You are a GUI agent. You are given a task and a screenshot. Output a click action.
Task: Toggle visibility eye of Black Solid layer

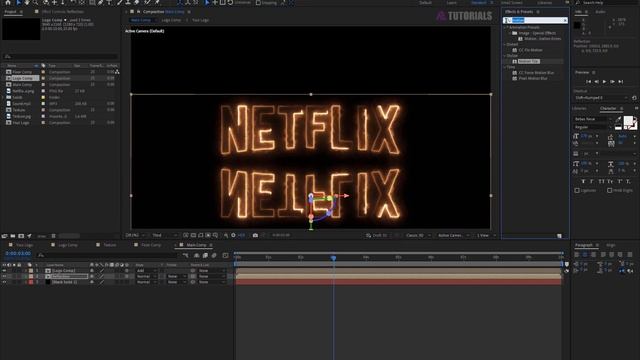tap(4, 282)
